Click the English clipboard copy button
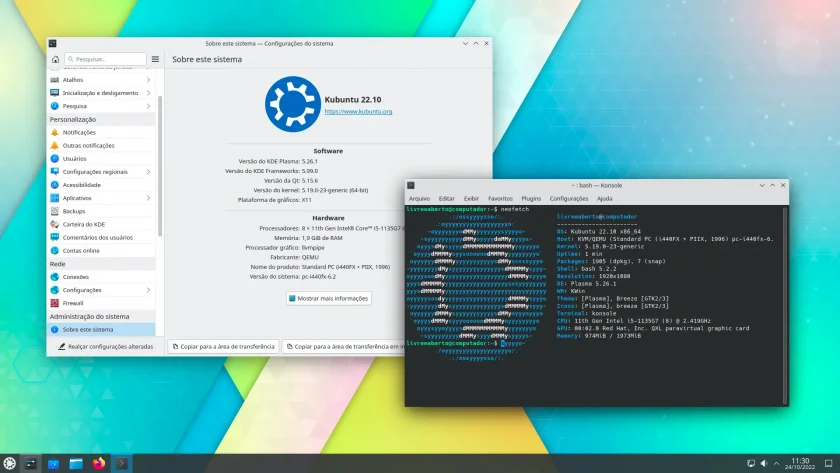Image resolution: width=840 pixels, height=473 pixels. coord(343,347)
